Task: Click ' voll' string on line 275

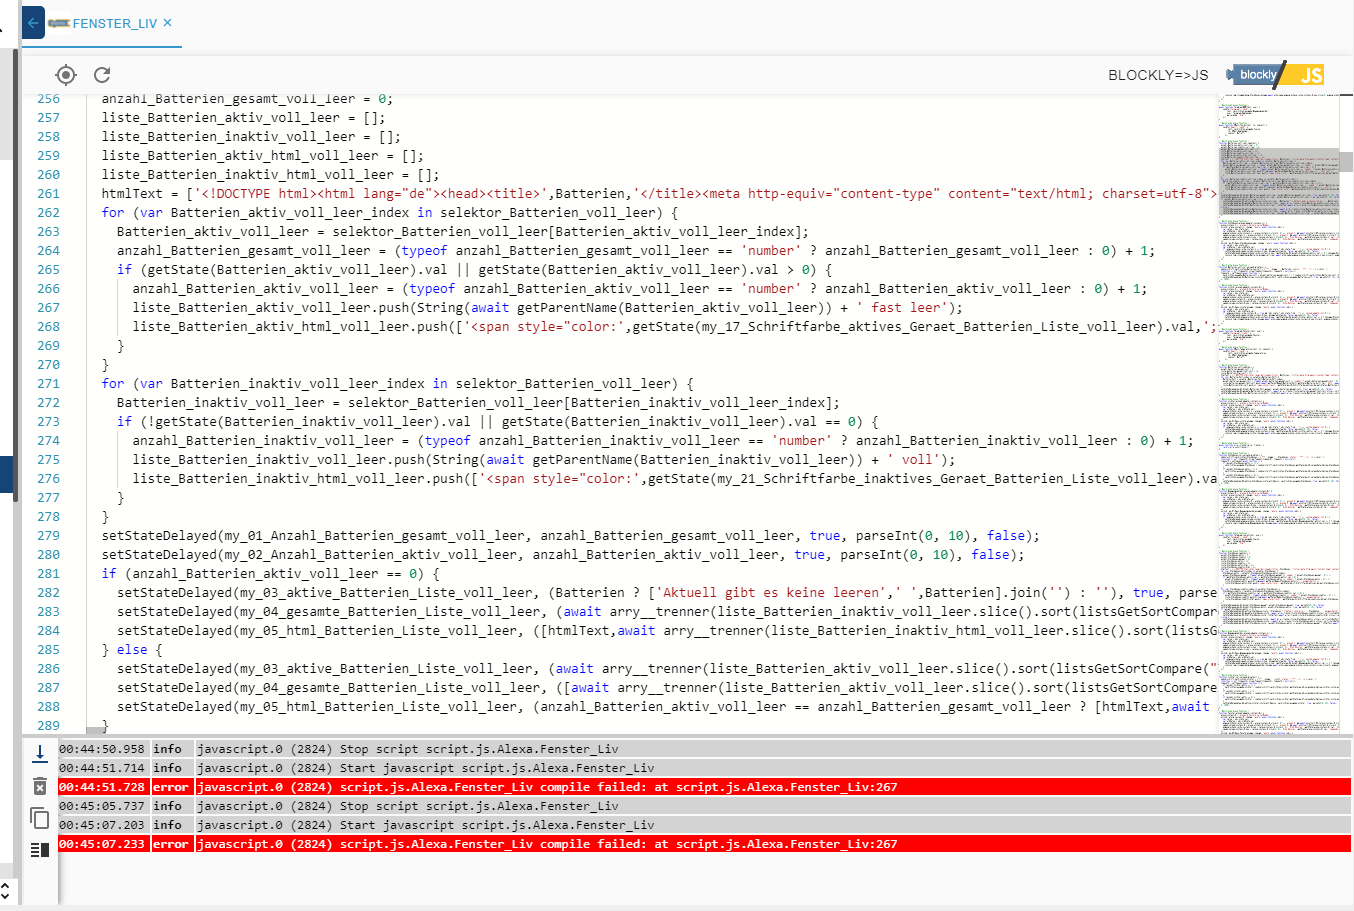Action: coord(913,459)
